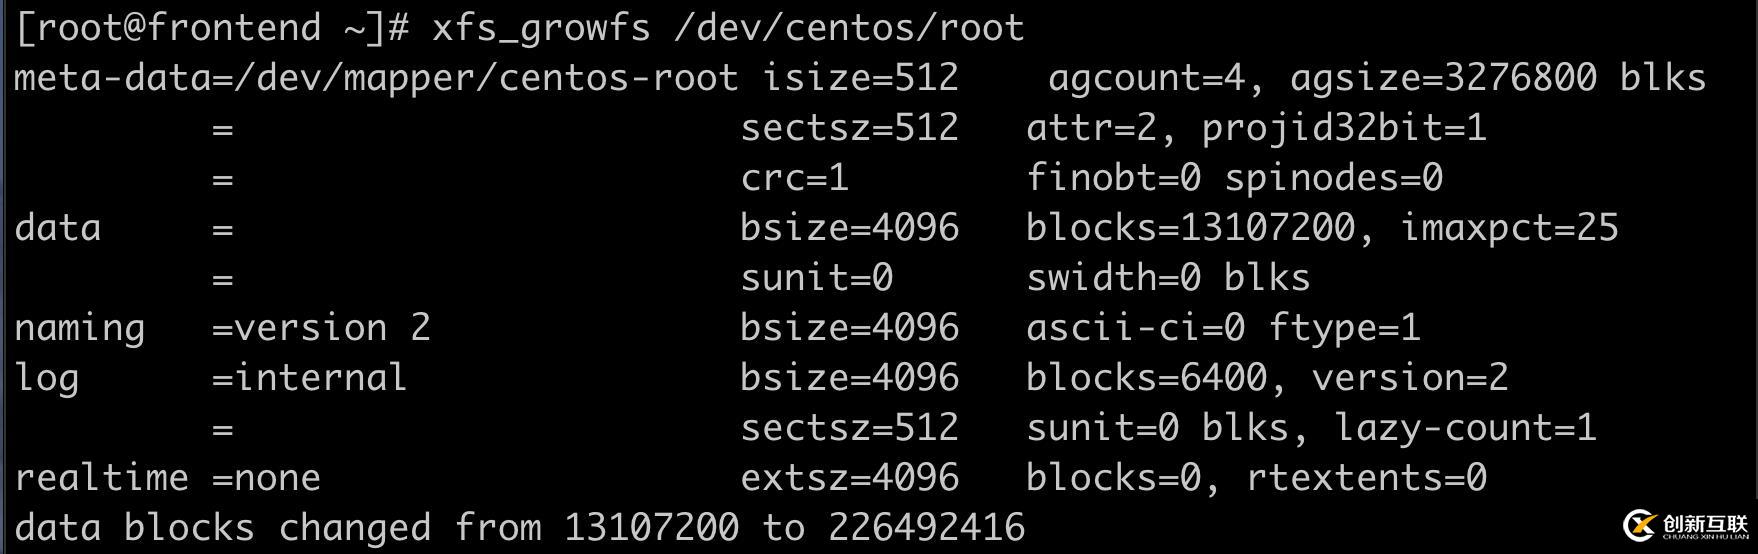Click the realtime =none text
Image resolution: width=1758 pixels, height=554 pixels.
(x=167, y=478)
